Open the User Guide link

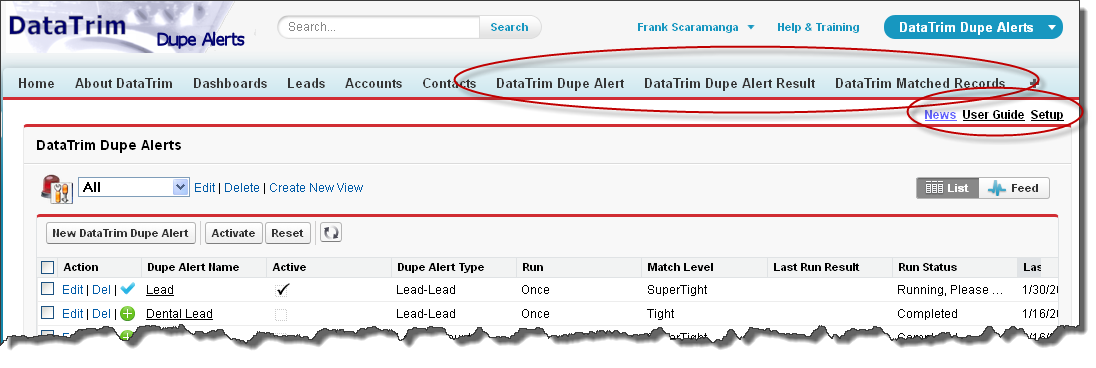(x=993, y=115)
